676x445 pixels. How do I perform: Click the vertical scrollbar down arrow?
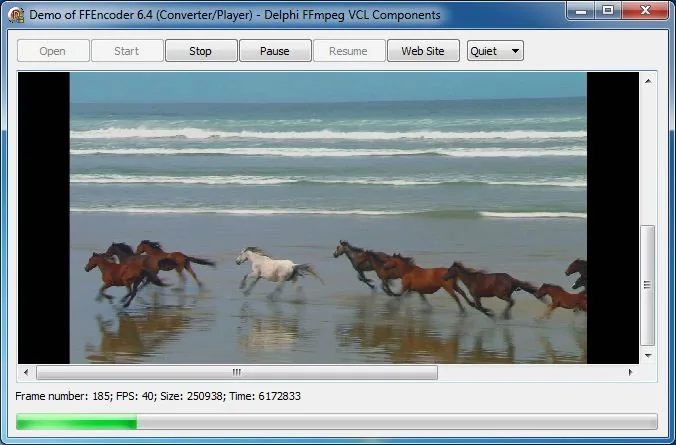pos(648,356)
